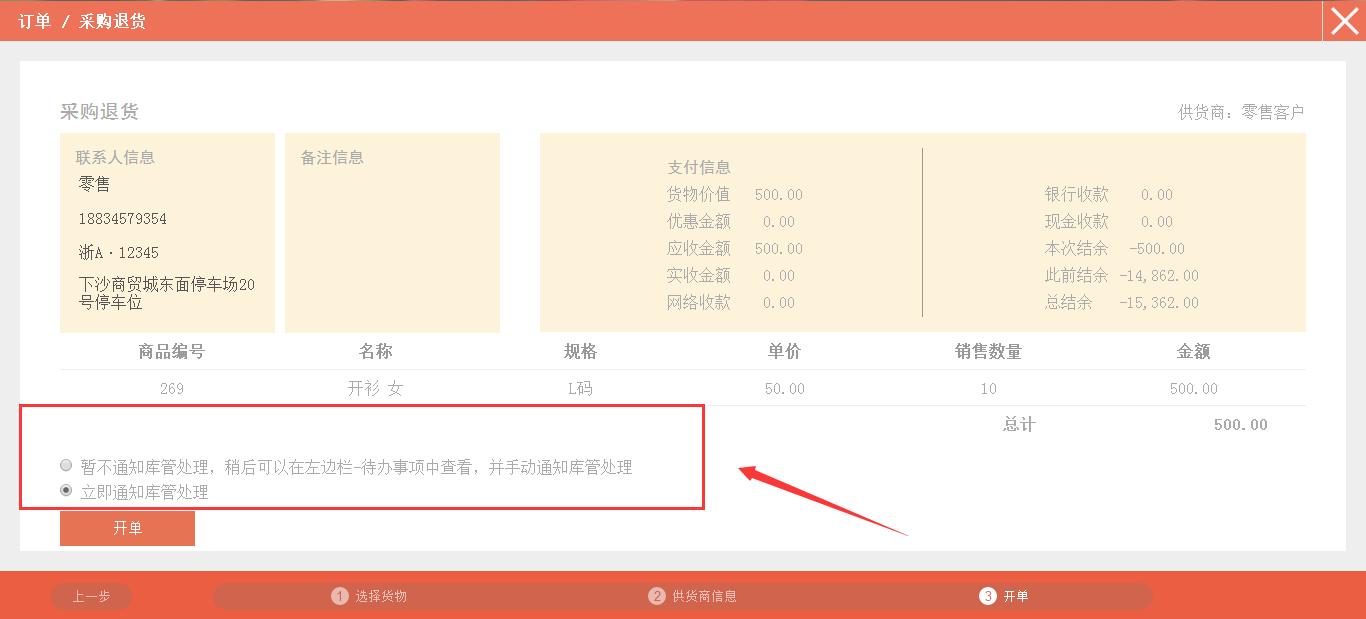
Task: Jump to 供货商信息 step
Action: pyautogui.click(x=703, y=597)
